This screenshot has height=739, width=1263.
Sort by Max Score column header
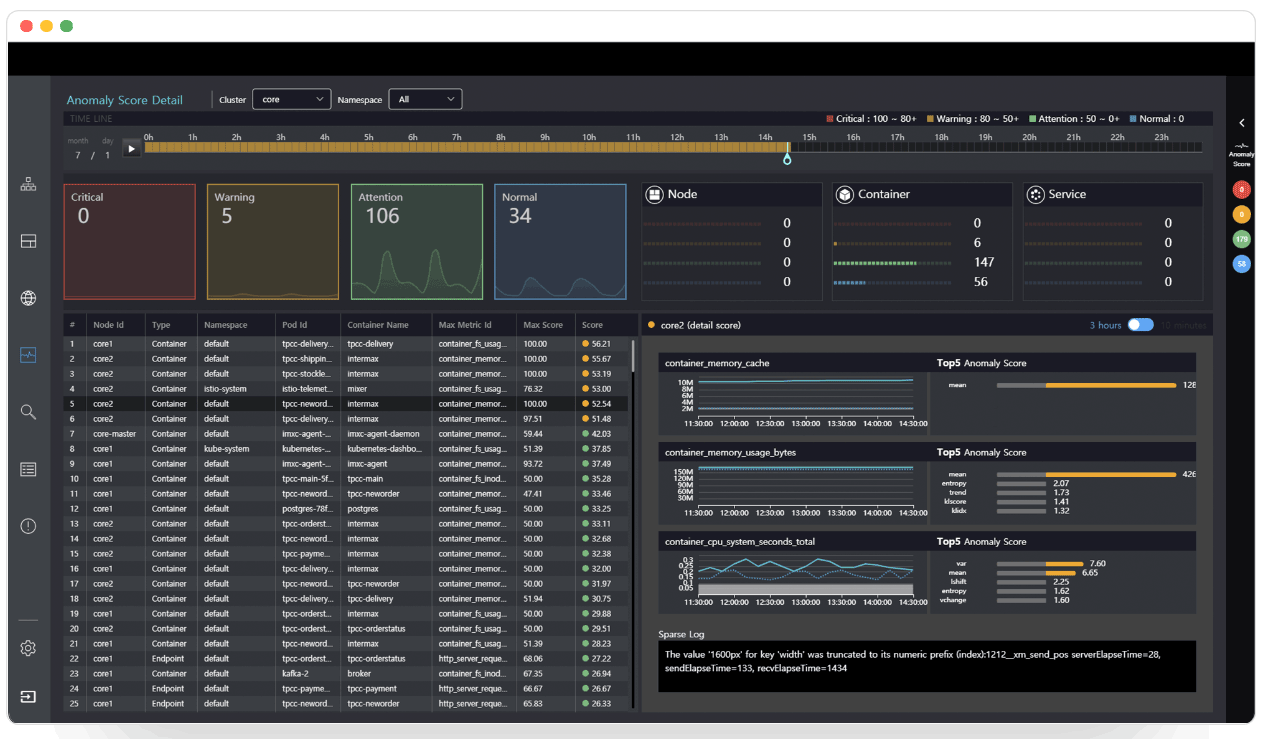(x=543, y=325)
